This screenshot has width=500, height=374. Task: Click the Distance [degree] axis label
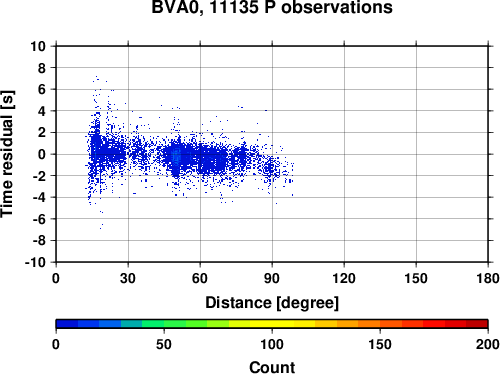[x=272, y=303]
